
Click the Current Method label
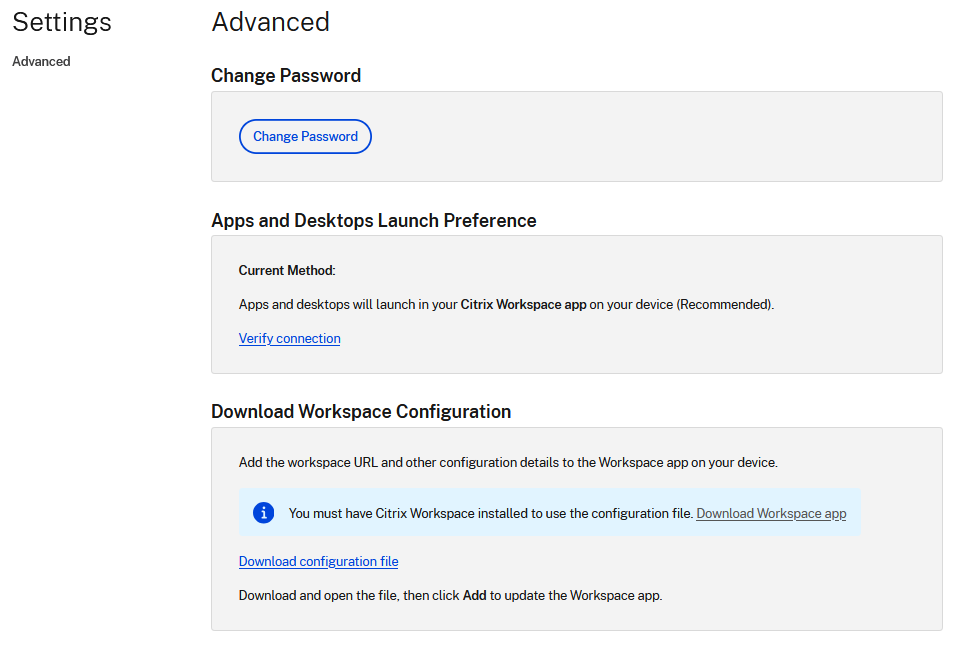coord(287,271)
